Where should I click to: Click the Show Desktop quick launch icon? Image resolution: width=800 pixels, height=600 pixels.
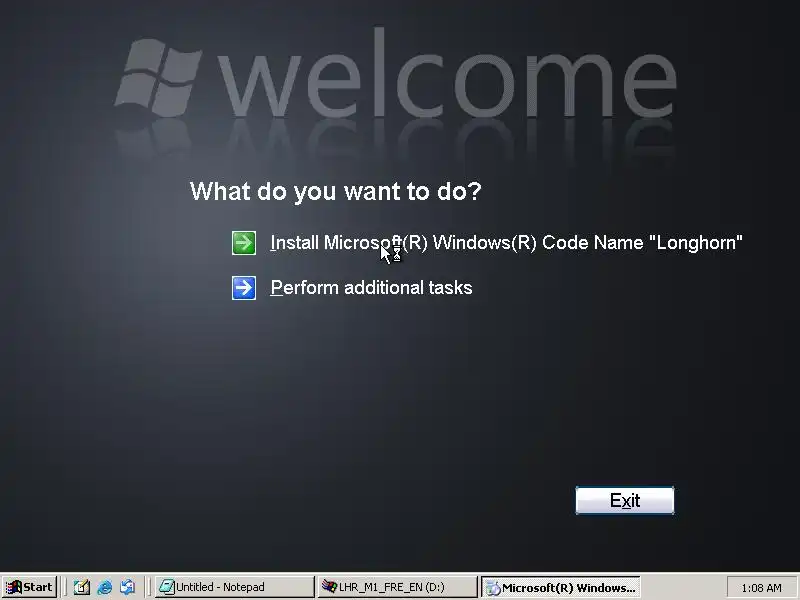82,587
